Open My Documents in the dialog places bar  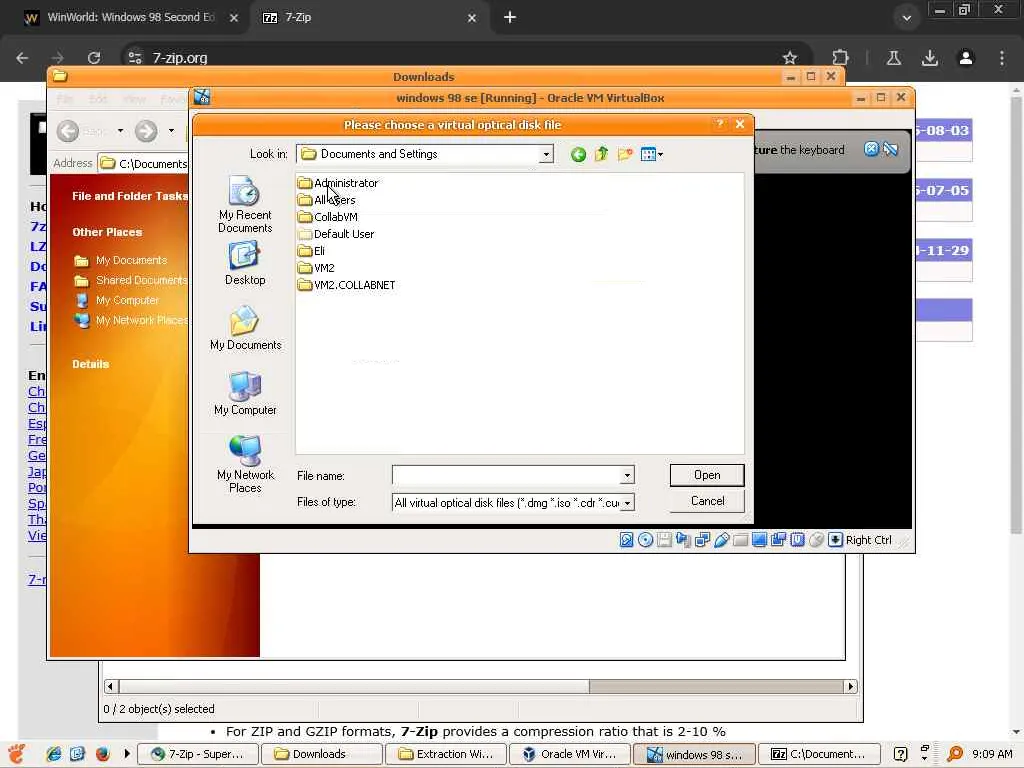click(245, 328)
